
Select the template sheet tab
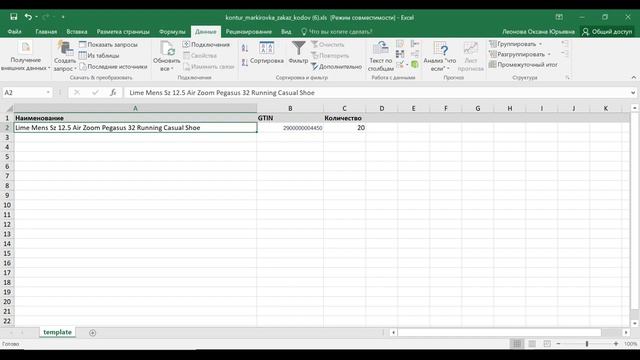click(x=57, y=332)
